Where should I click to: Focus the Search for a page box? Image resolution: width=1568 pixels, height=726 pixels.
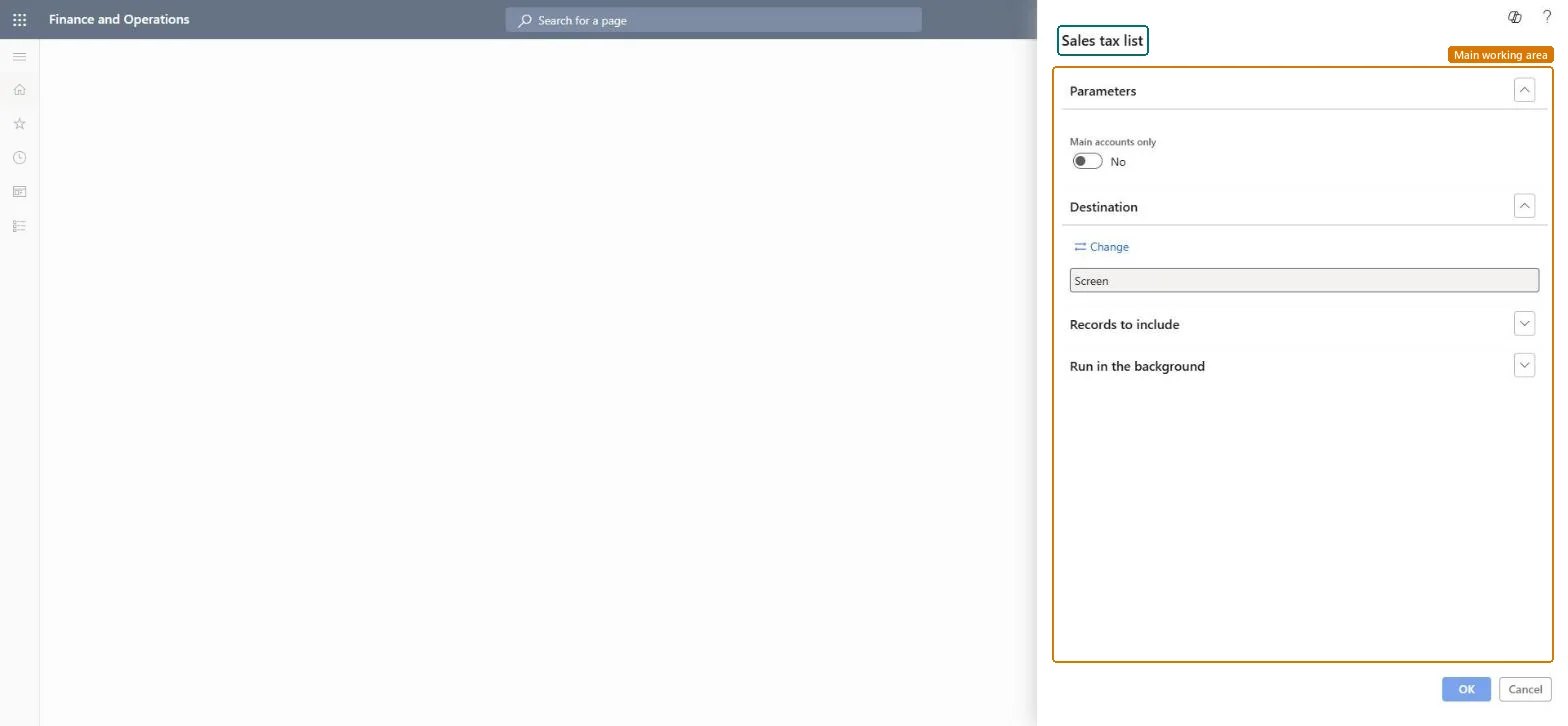[x=713, y=20]
